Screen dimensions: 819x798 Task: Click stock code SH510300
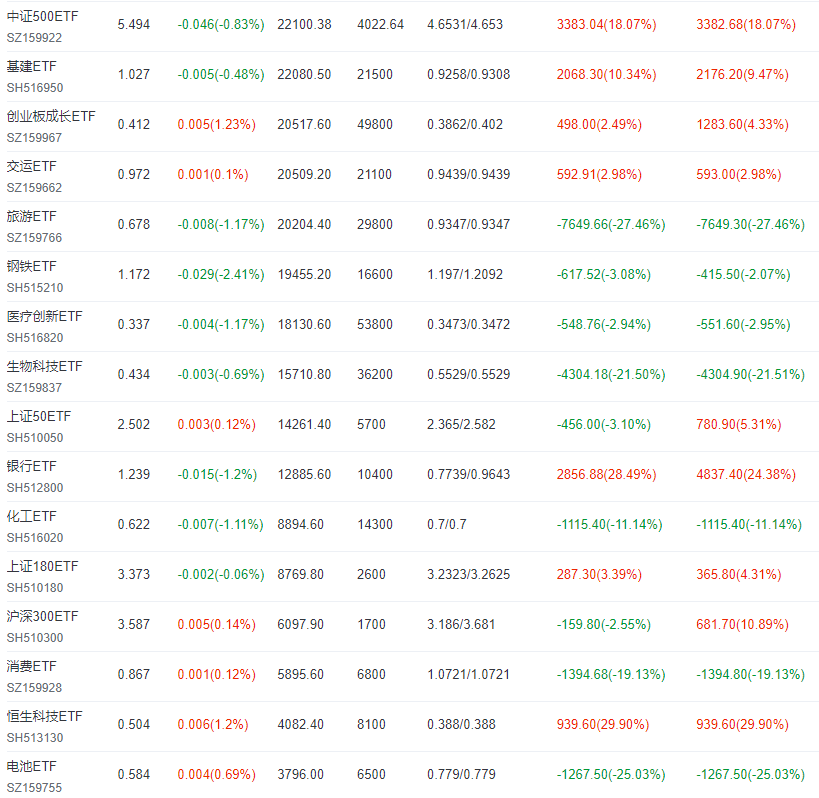pos(34,638)
